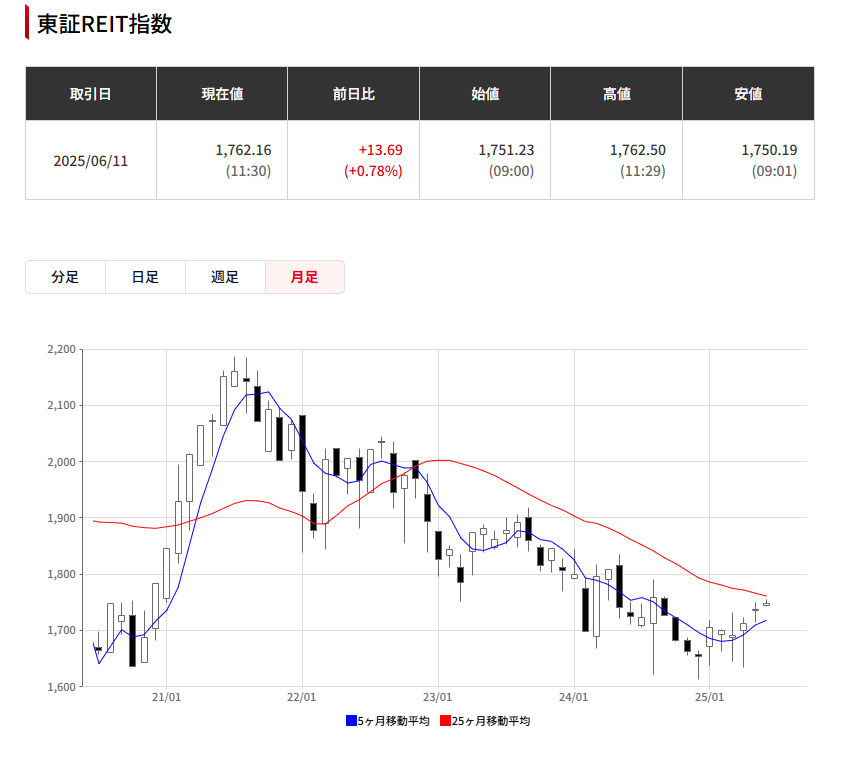Screen dimensions: 852x770
Task: Select the 月足 chart tab
Action: pos(305,277)
